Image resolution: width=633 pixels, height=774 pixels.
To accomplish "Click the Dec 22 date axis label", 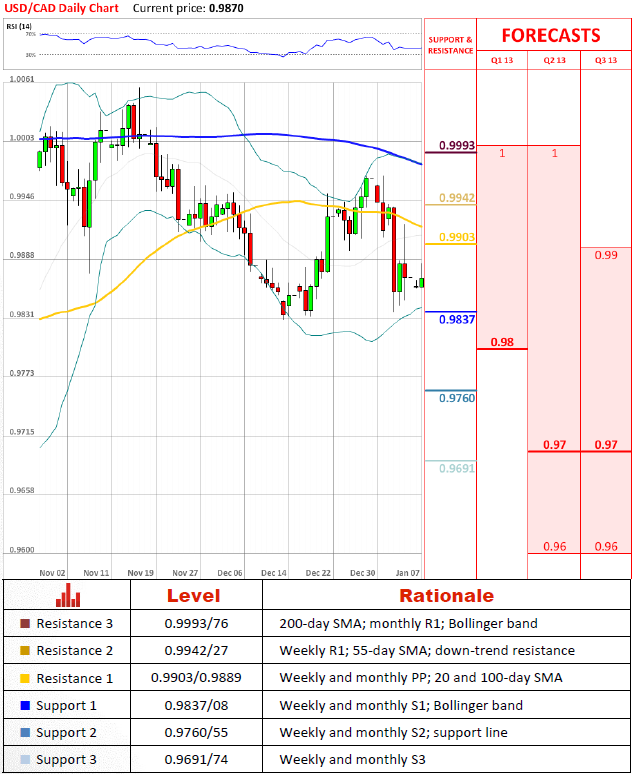I will (318, 573).
